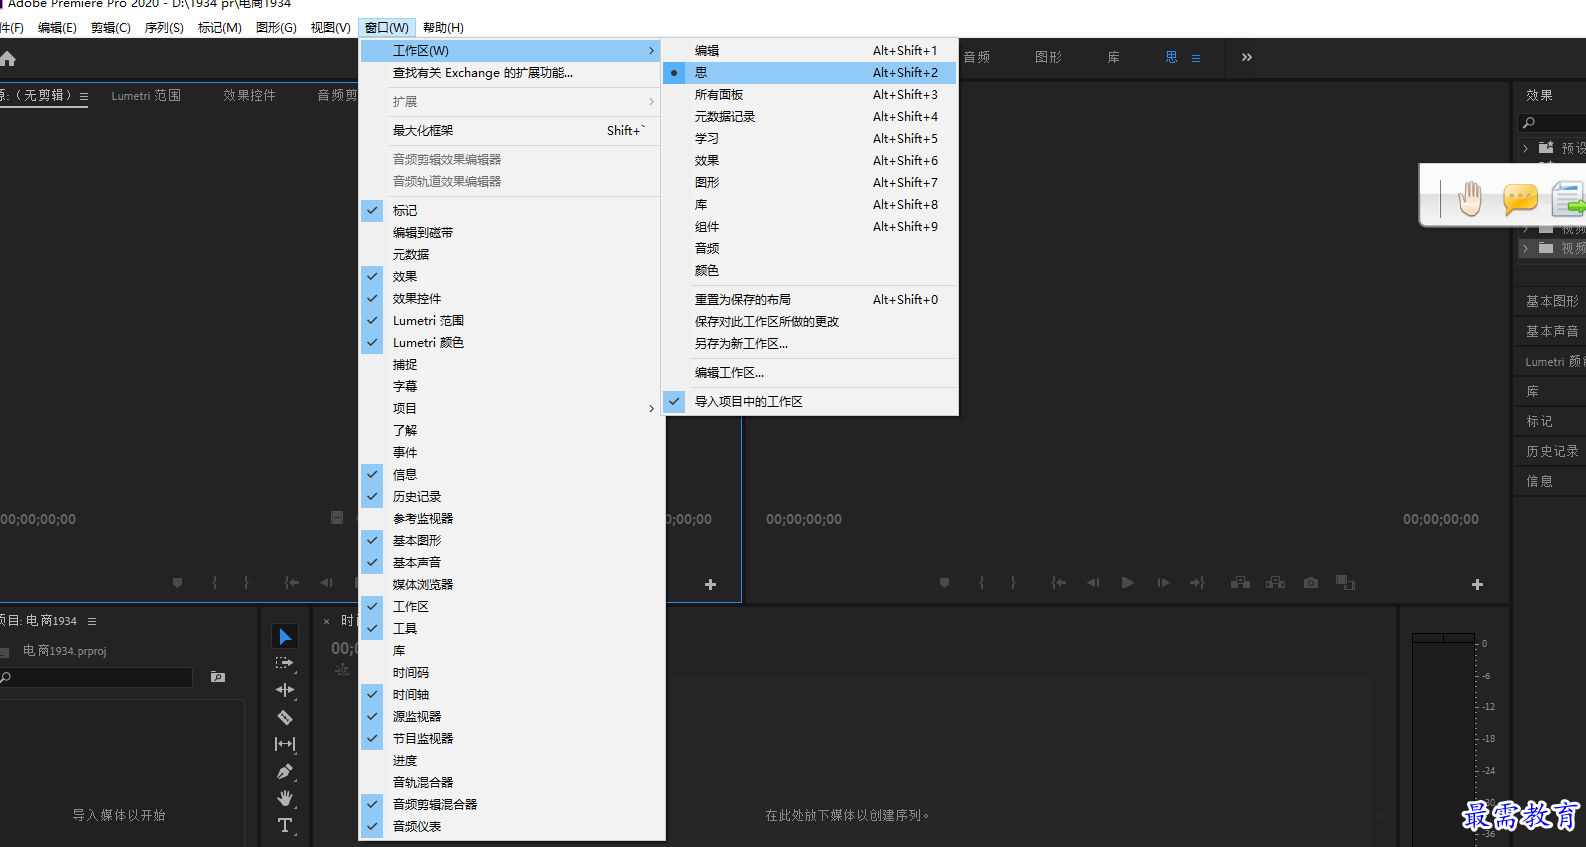Select the Pen tool
1586x847 pixels.
pos(285,771)
